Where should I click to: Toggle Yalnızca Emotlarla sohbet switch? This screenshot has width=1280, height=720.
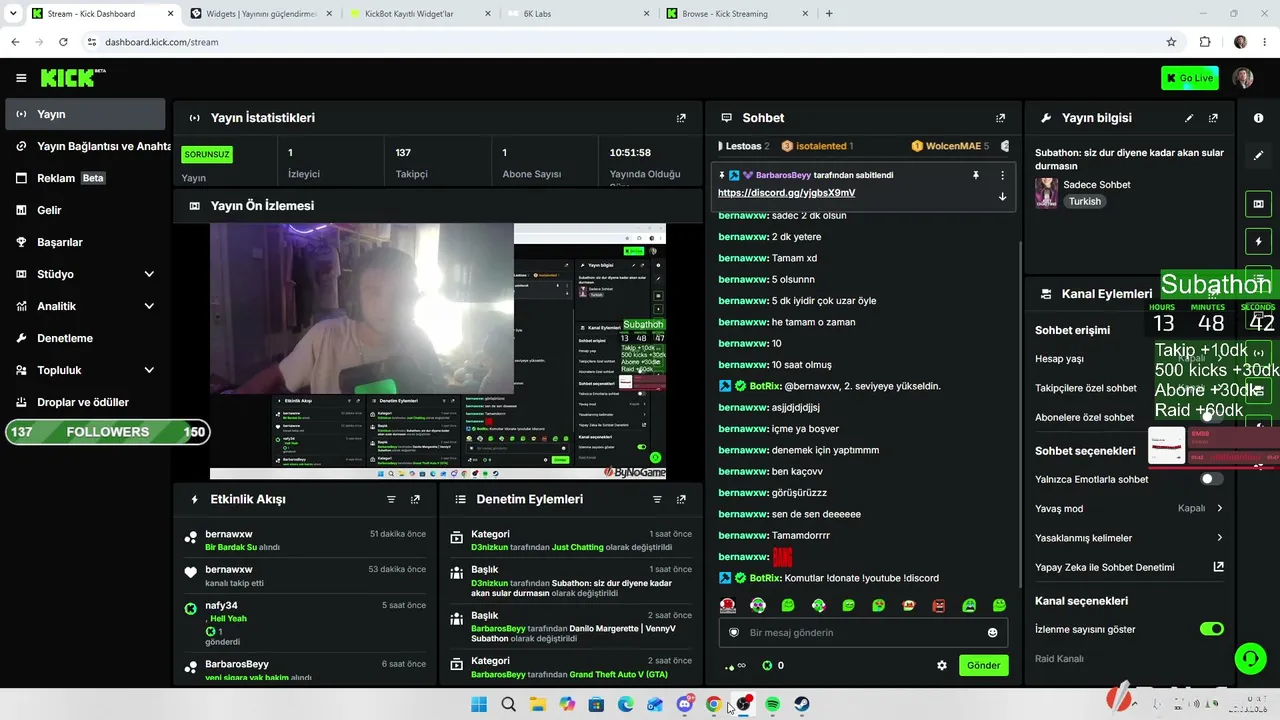tap(1211, 479)
